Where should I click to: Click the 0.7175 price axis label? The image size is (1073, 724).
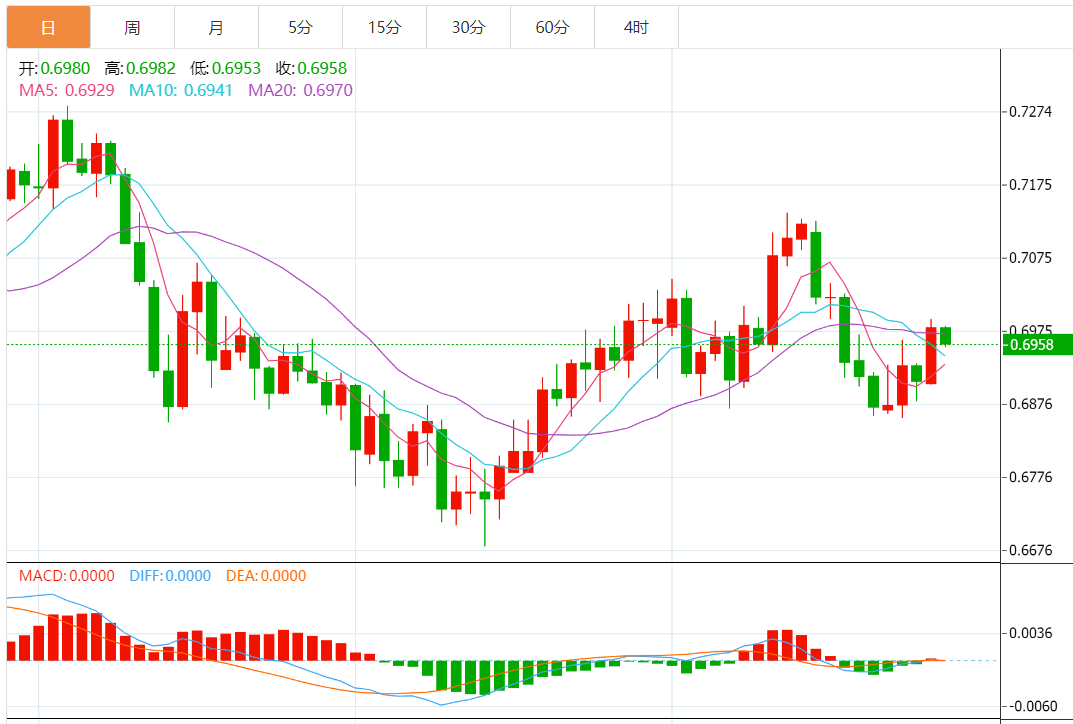click(x=1031, y=185)
